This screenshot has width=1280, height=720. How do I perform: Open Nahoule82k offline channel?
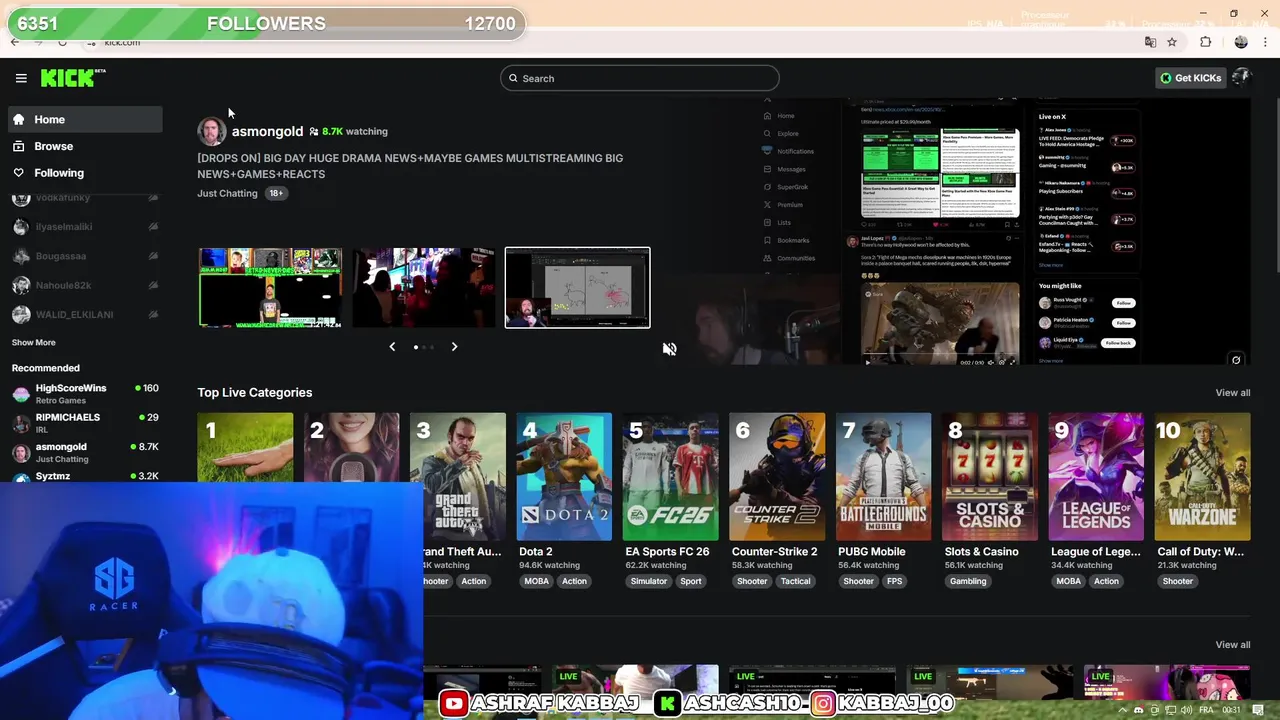point(85,285)
